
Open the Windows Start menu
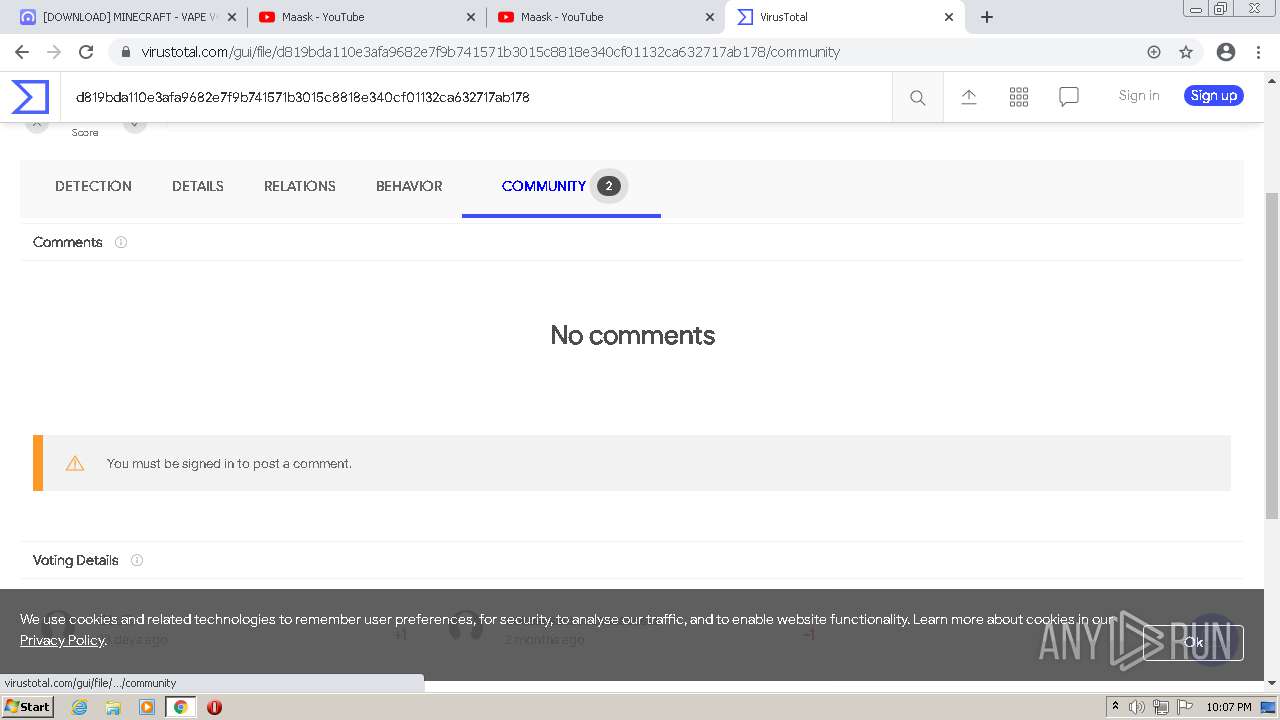tap(27, 706)
